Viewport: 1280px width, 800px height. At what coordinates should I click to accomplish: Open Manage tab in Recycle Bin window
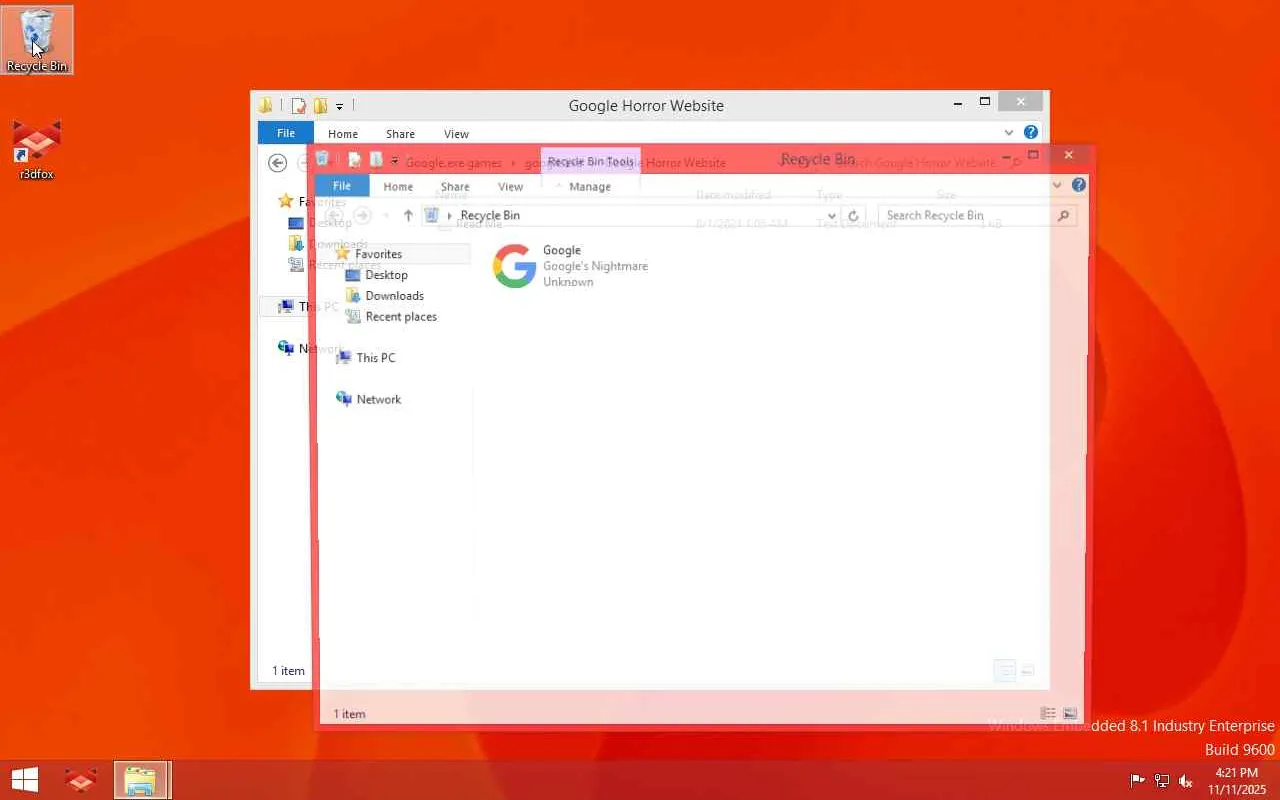coord(590,186)
